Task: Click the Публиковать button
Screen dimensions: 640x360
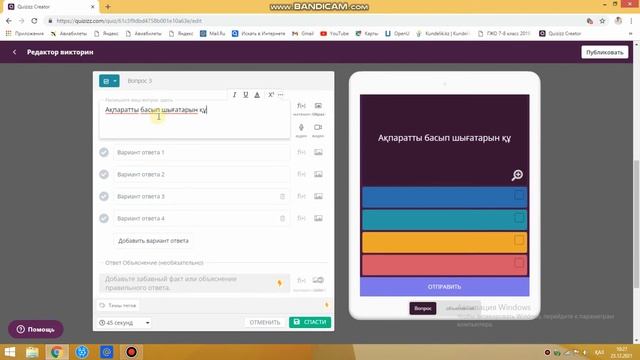Action: (604, 52)
